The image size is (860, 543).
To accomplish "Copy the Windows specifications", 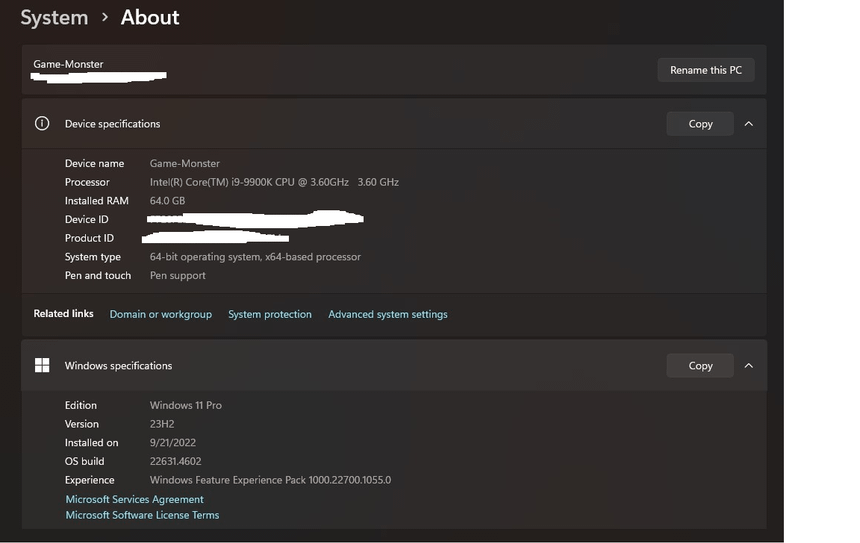I will tap(700, 366).
